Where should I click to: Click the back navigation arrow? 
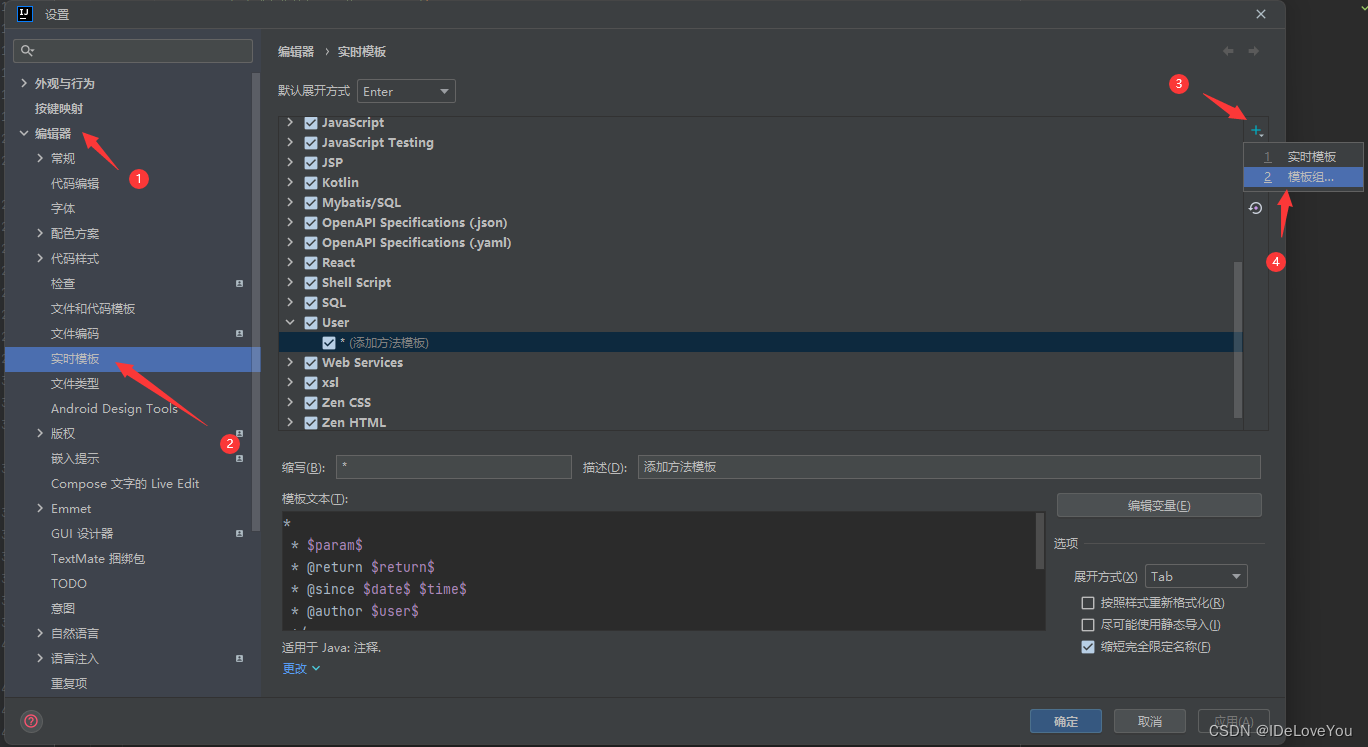coord(1228,51)
